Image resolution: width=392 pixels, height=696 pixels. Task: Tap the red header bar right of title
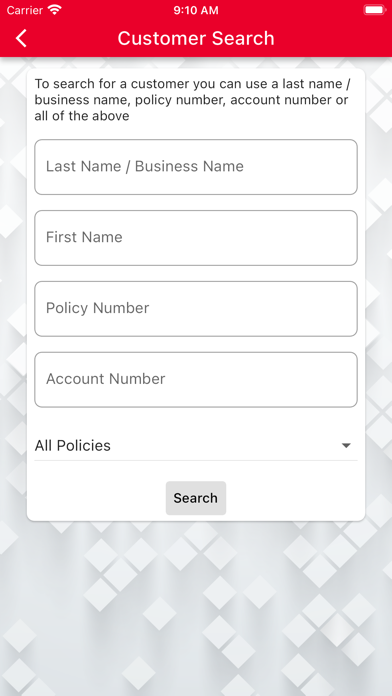(333, 38)
